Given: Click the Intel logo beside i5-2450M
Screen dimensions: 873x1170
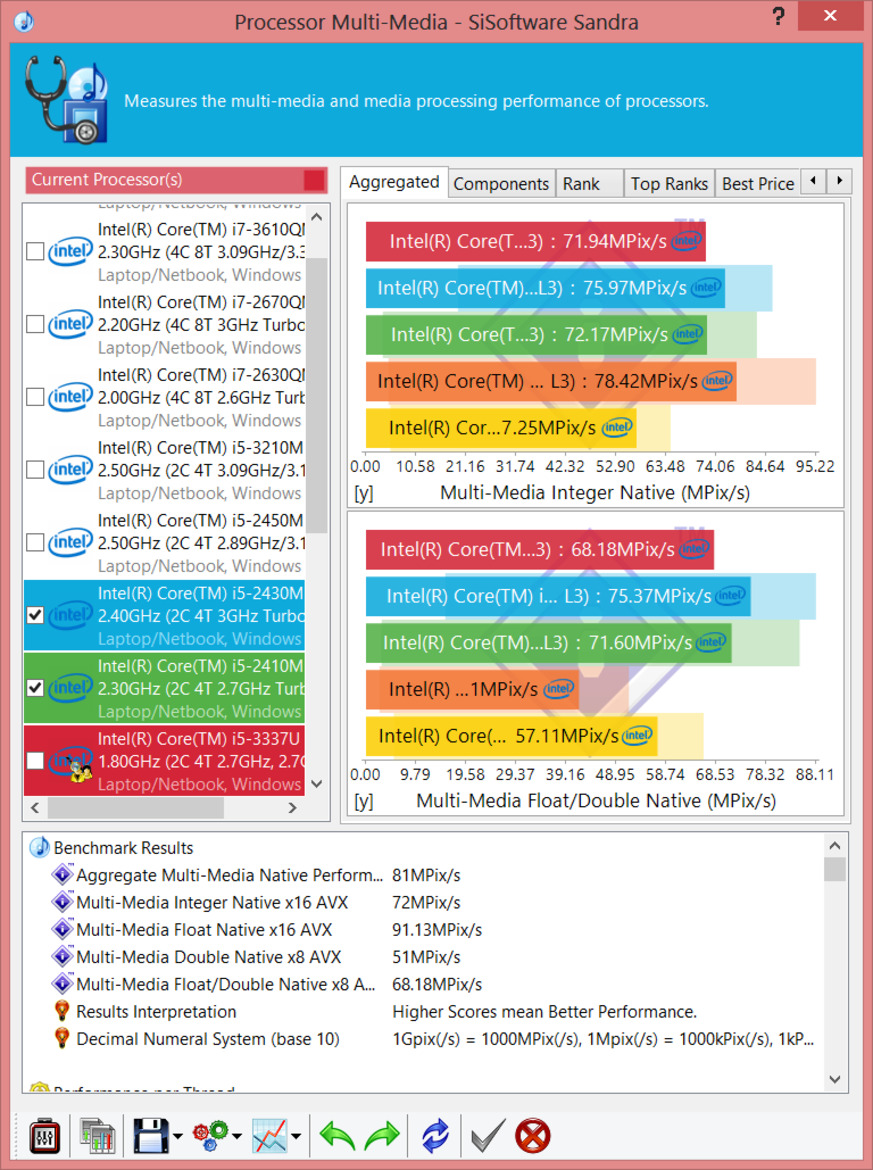Looking at the screenshot, I should point(70,542).
